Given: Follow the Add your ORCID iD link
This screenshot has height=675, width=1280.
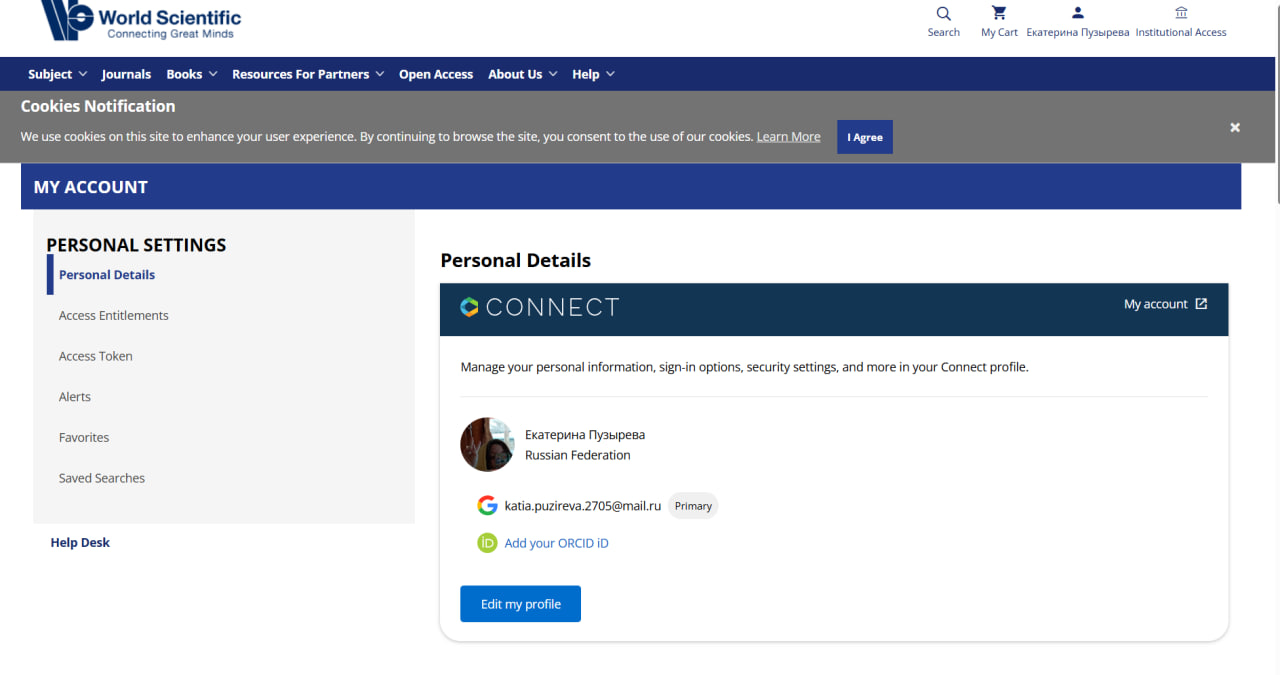Looking at the screenshot, I should pyautogui.click(x=556, y=543).
